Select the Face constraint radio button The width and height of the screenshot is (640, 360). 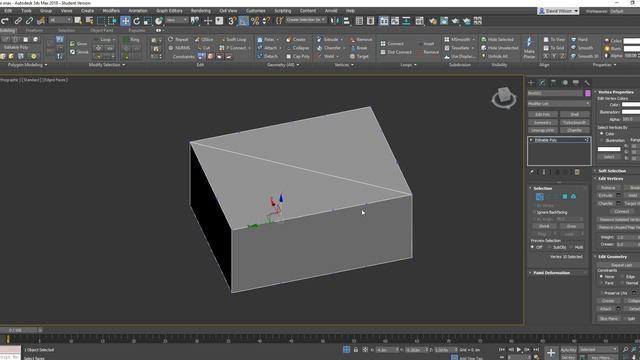[x=601, y=283]
